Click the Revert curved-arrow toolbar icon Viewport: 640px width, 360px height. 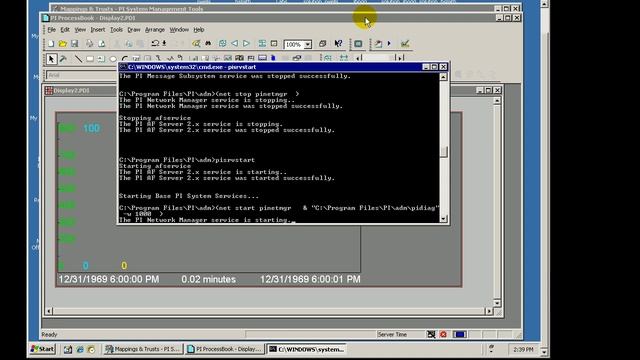[x=155, y=43]
